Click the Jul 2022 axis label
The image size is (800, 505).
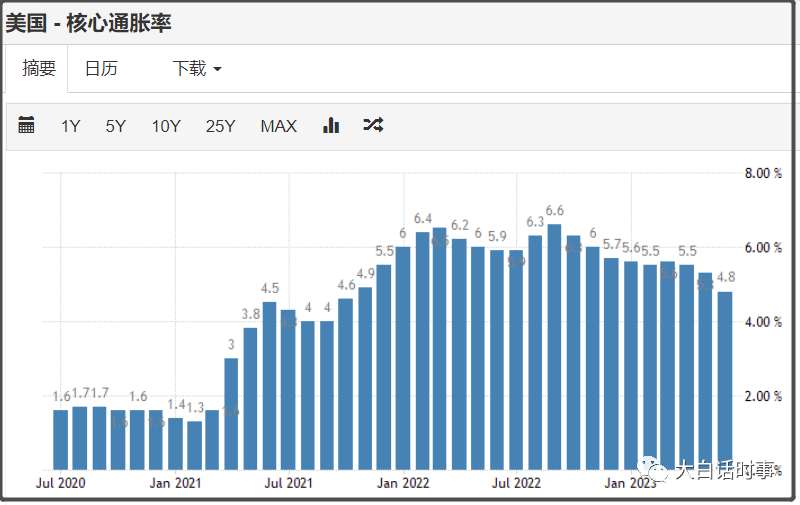[516, 483]
